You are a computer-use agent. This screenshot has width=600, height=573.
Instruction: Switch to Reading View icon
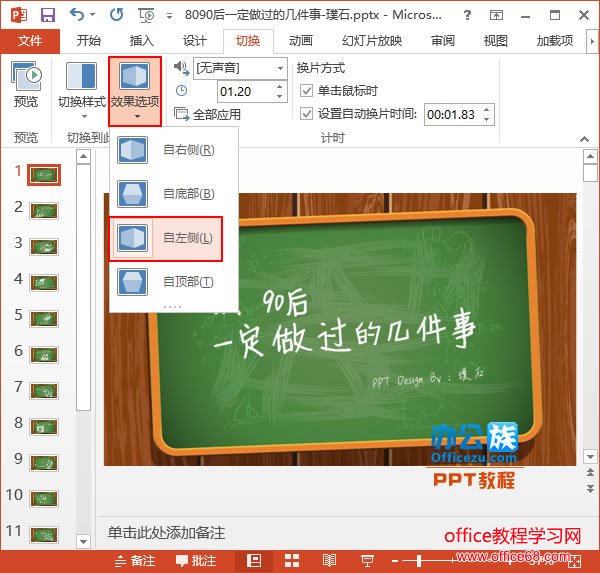[329, 561]
